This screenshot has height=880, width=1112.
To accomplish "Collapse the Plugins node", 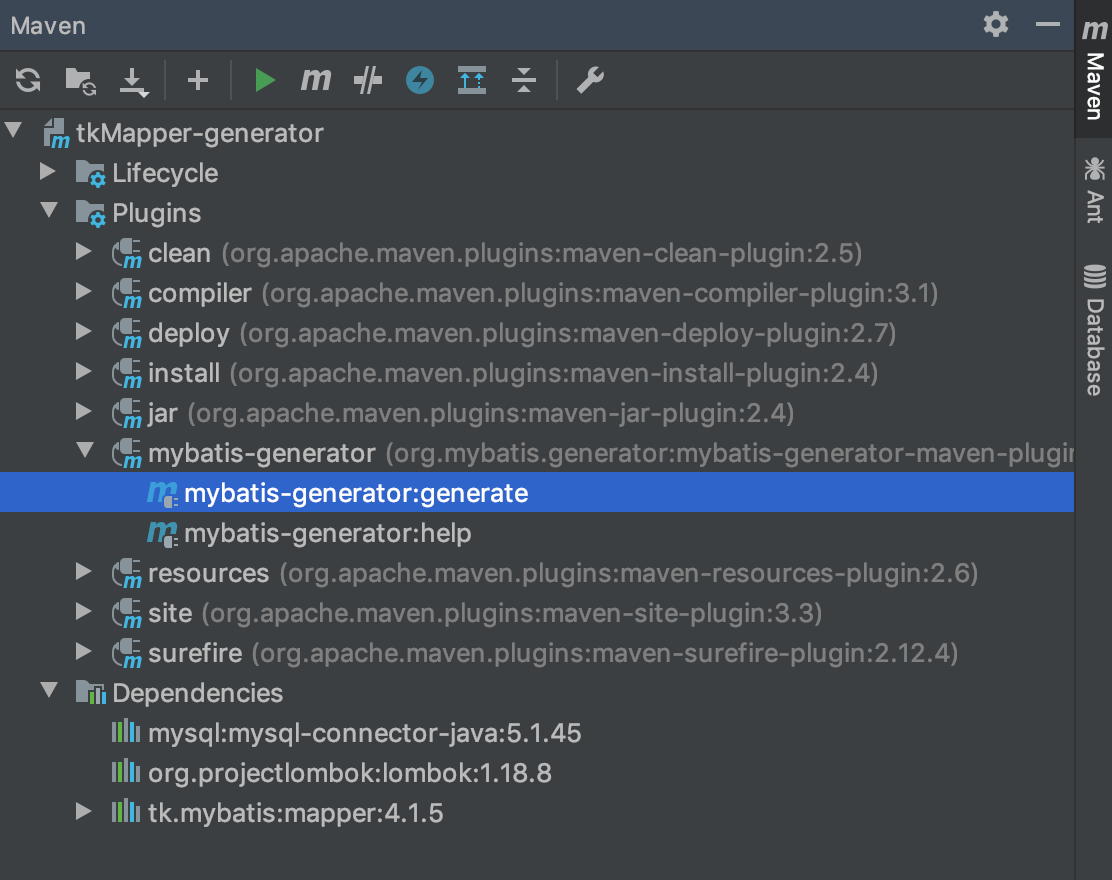I will pyautogui.click(x=49, y=211).
